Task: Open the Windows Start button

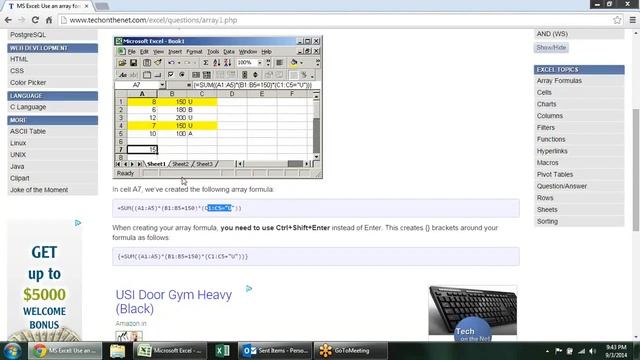Action: point(12,351)
